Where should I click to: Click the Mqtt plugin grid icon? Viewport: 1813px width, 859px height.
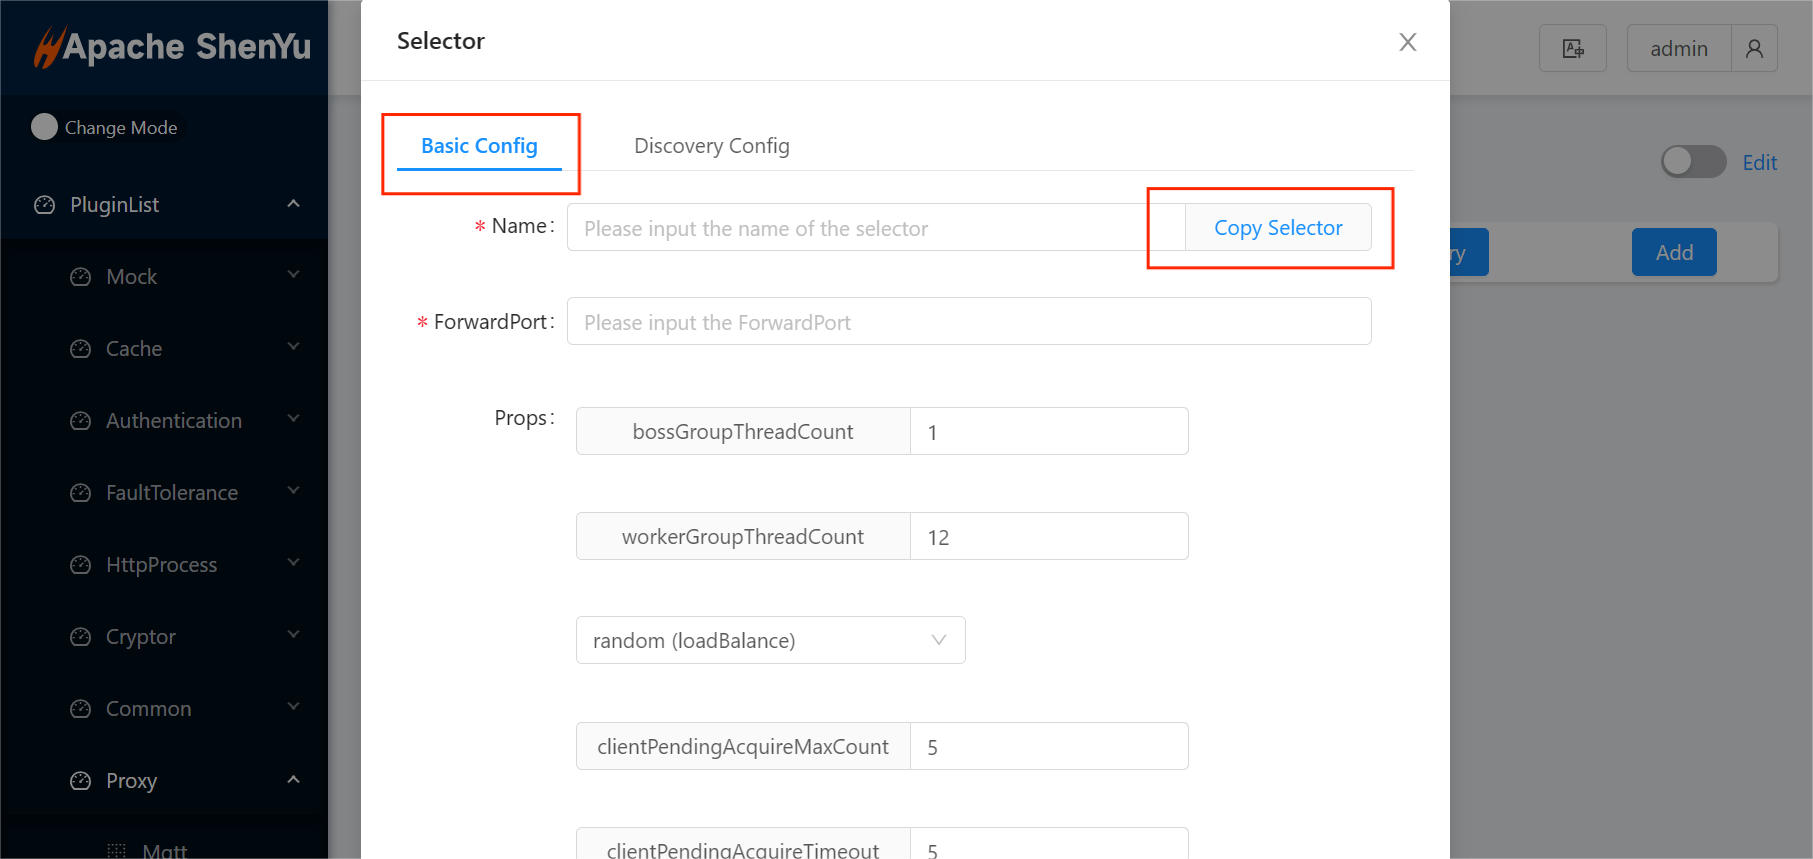117,850
